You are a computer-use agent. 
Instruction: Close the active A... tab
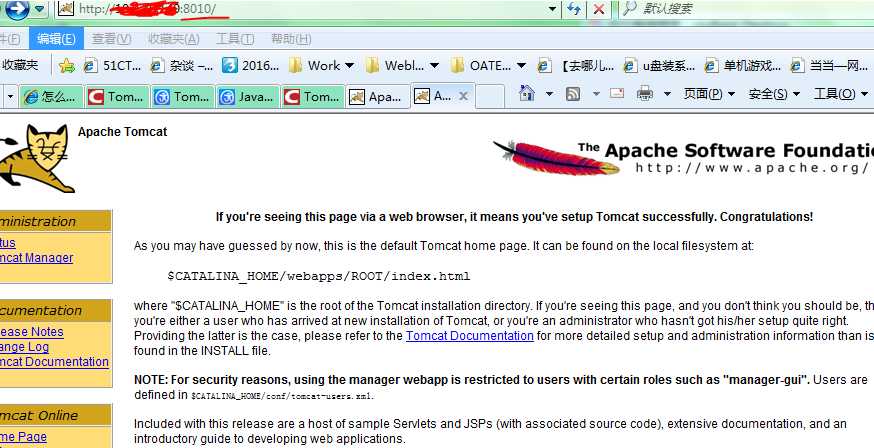(x=463, y=96)
